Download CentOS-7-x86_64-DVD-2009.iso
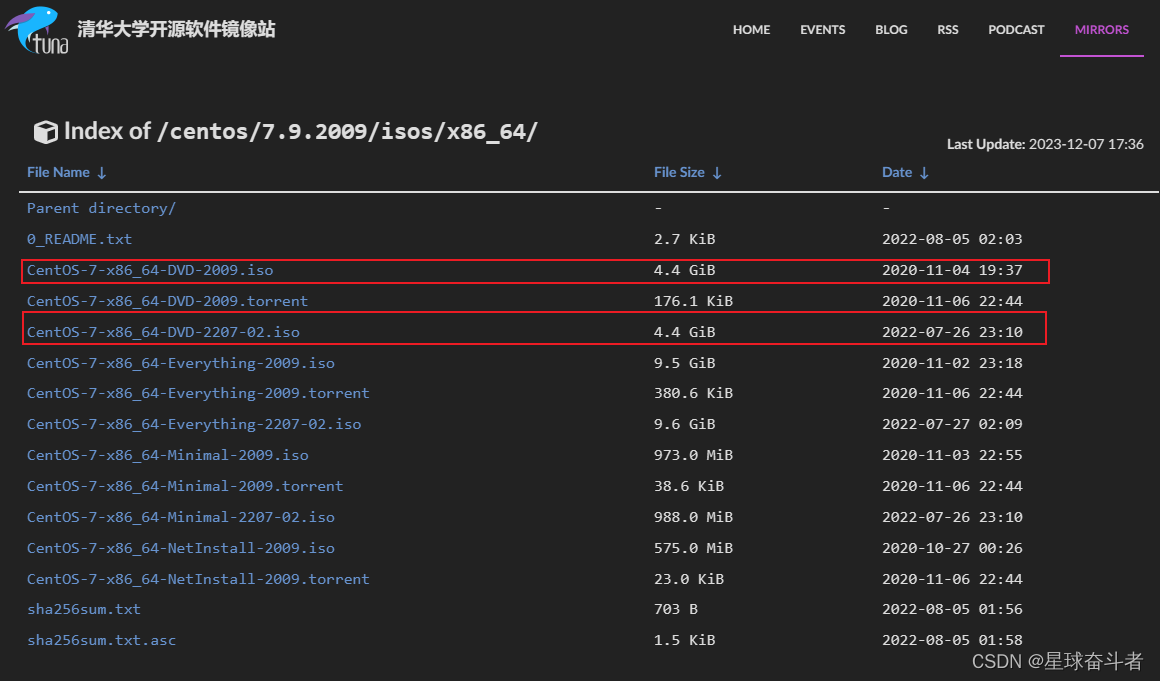 (x=150, y=271)
